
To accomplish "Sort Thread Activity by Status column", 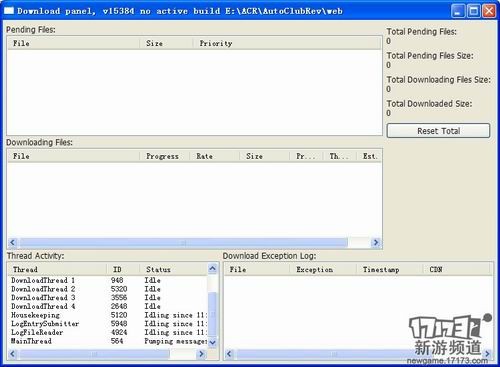I will 173,269.
